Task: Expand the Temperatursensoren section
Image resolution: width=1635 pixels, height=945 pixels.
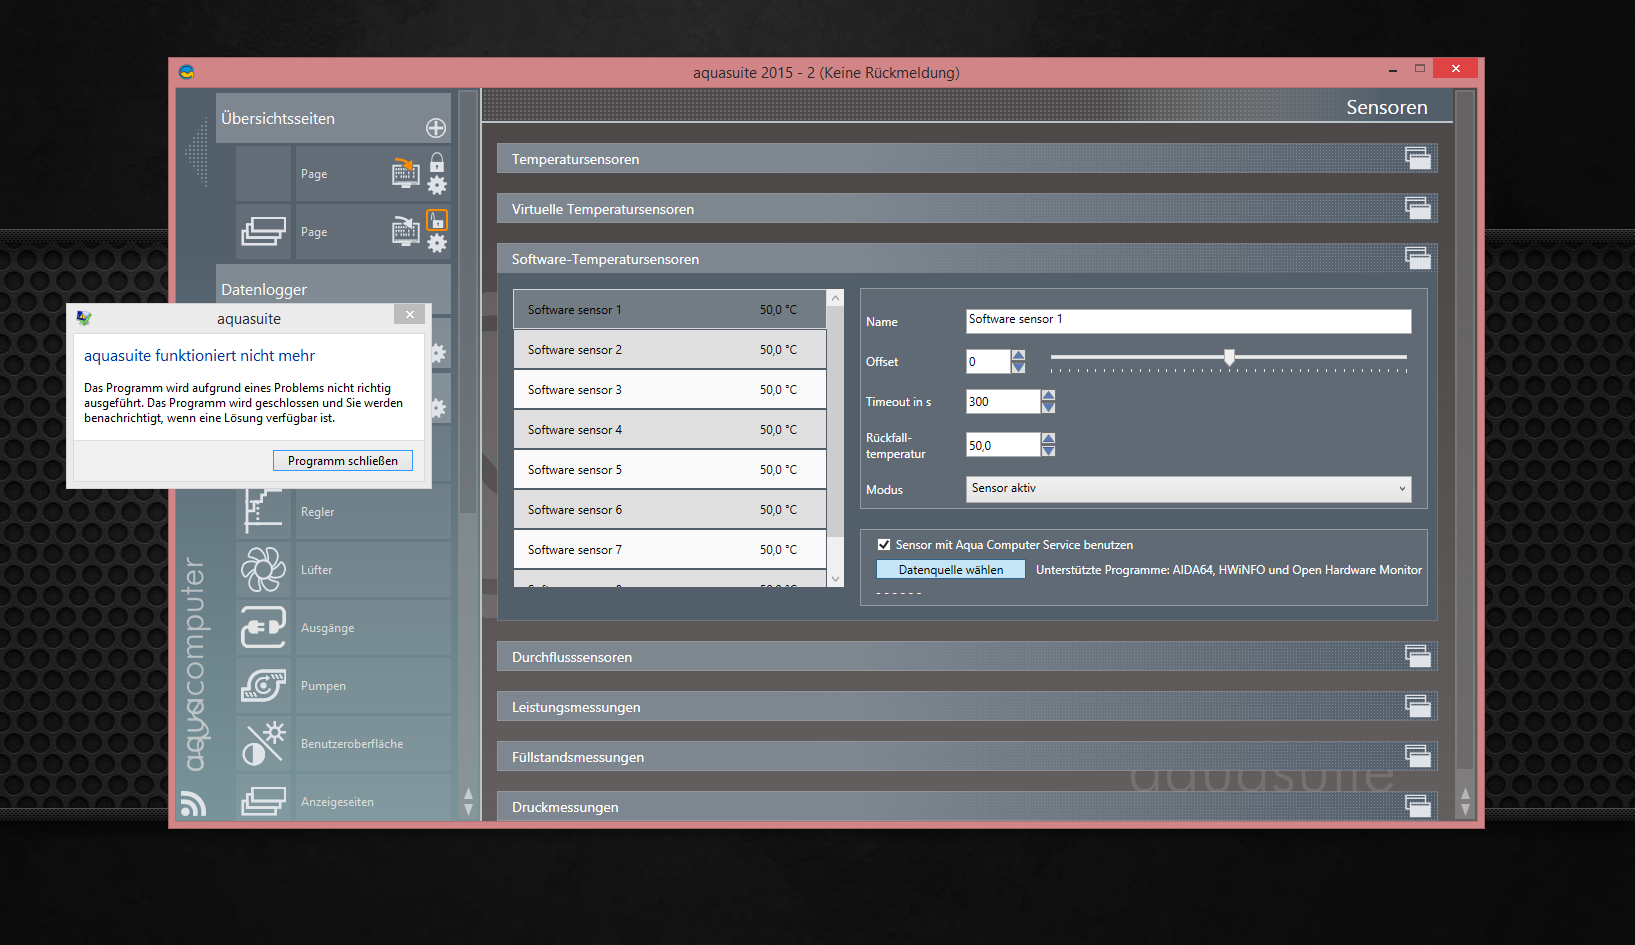Action: point(1417,158)
